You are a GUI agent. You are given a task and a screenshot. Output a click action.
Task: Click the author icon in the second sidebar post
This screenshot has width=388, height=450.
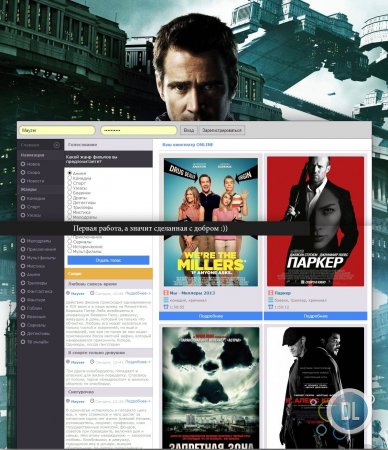[x=68, y=362]
